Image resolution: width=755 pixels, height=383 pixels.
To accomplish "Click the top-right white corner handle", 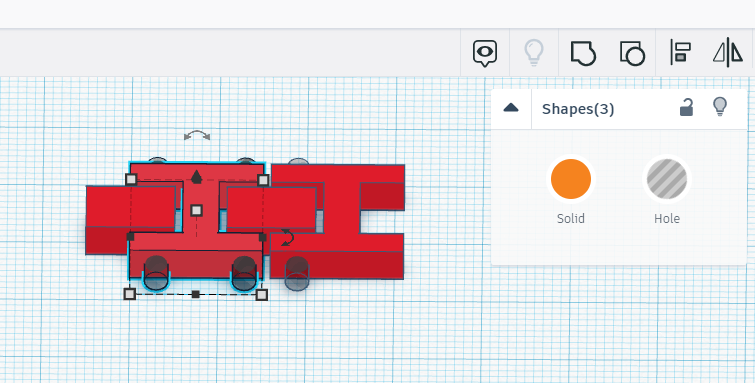I will (263, 180).
